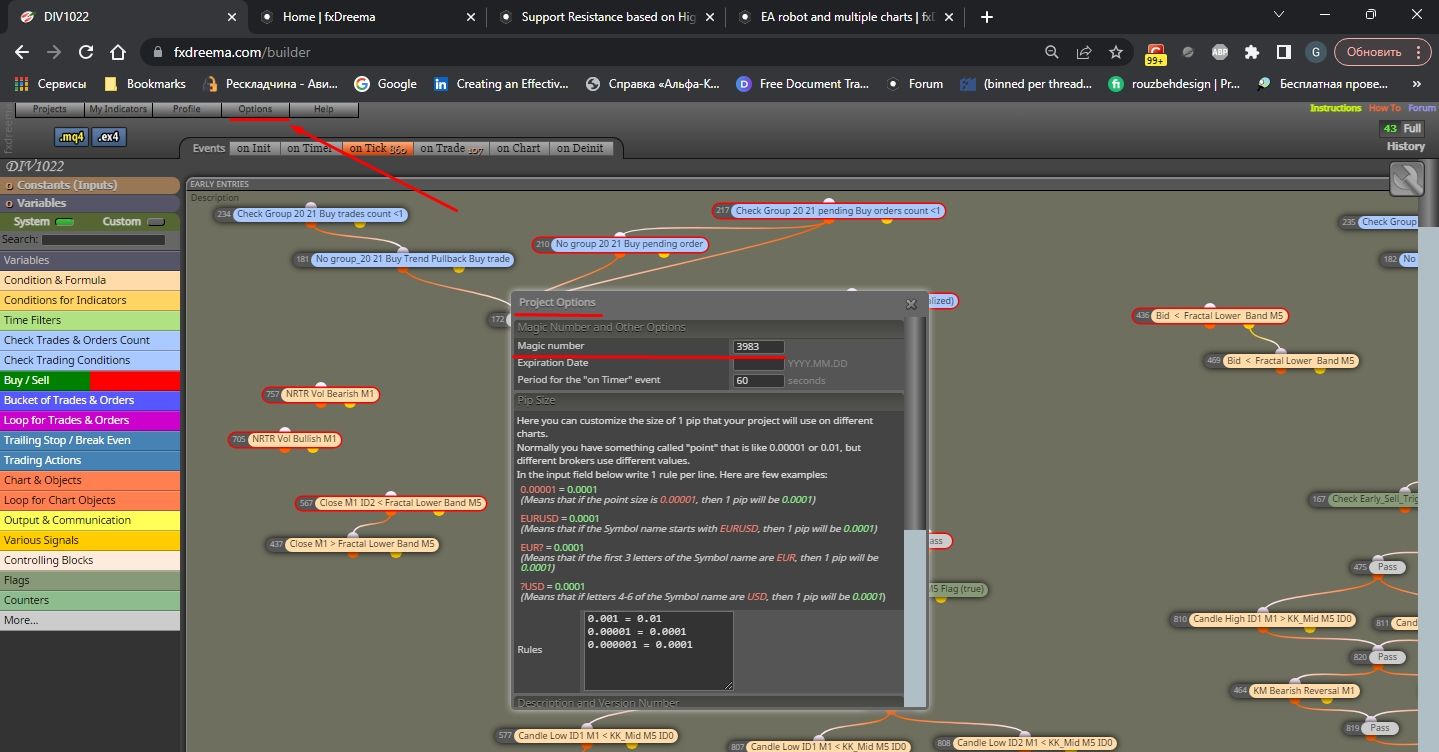Switch to Support Resistance browser tab

coord(607,17)
